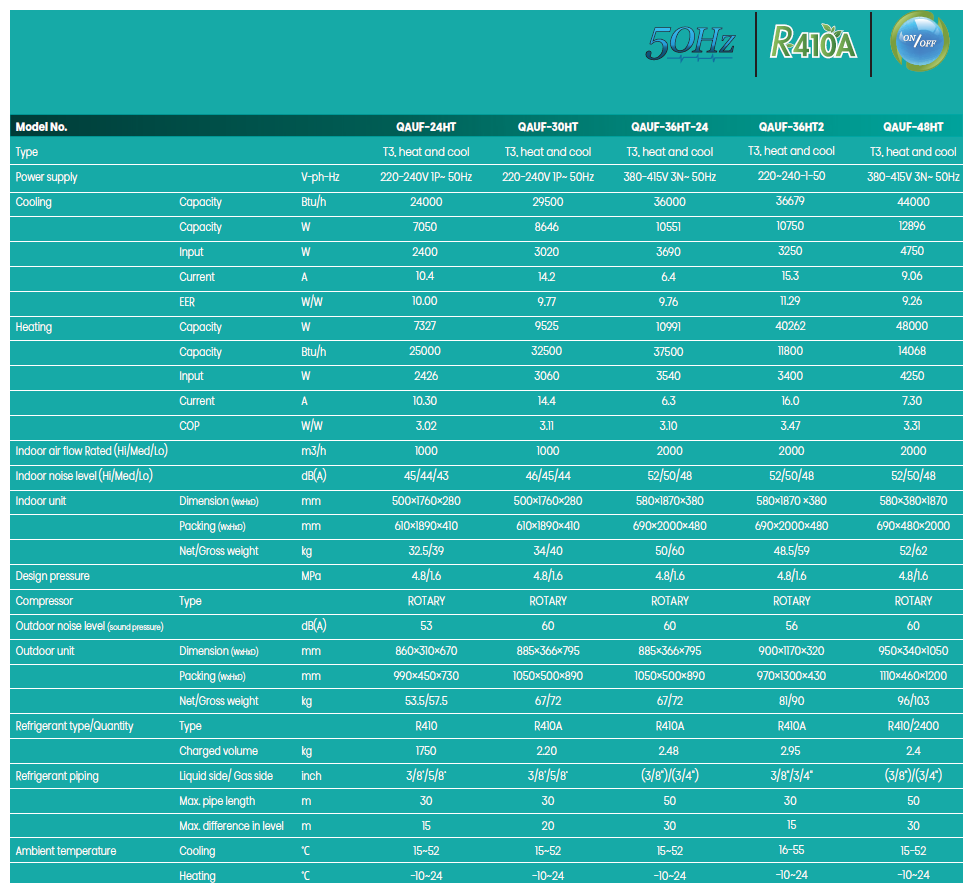The image size is (973, 893).
Task: Click the Power supply row label
Action: point(47,177)
